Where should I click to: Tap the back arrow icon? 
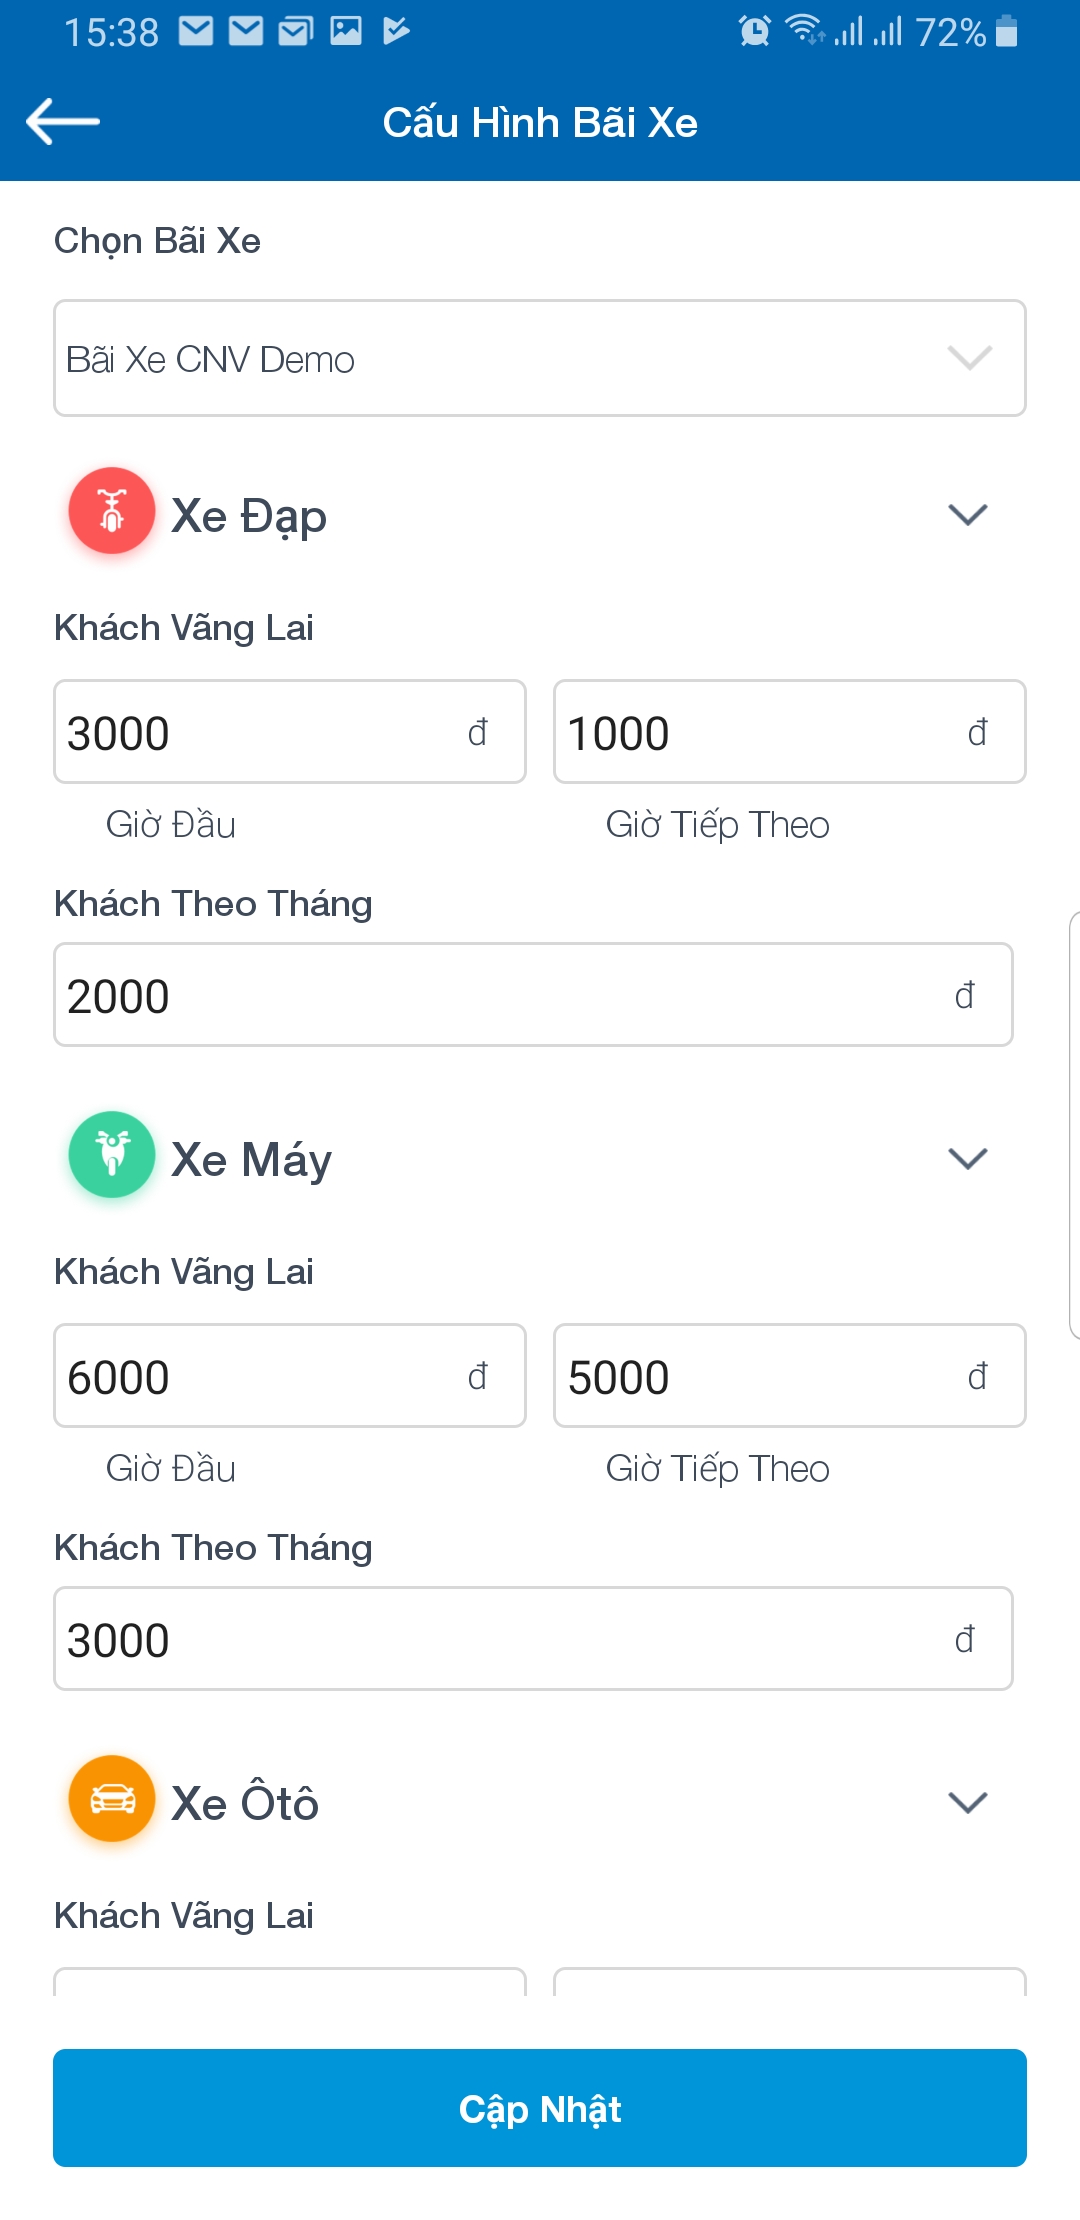click(62, 122)
